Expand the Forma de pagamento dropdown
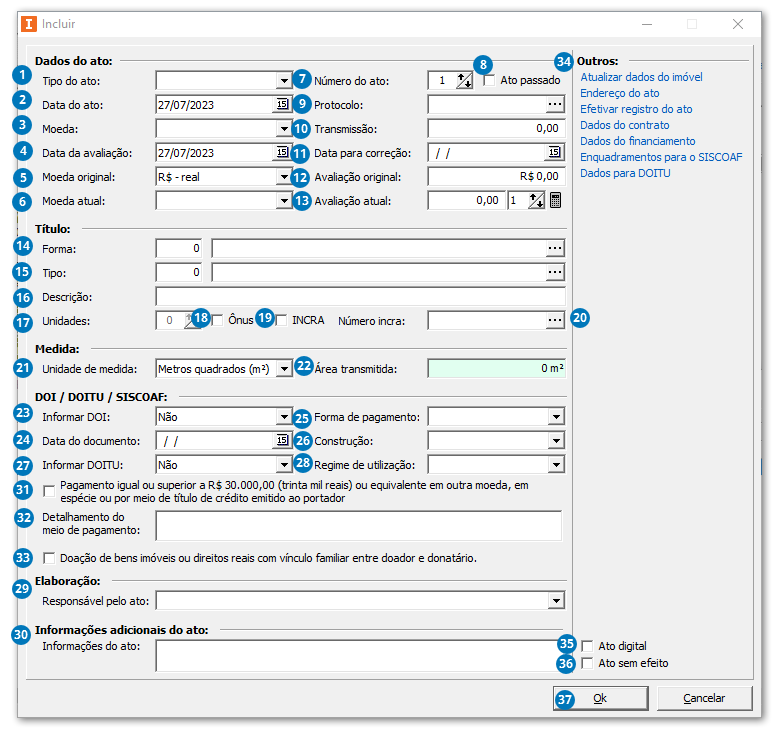 (556, 416)
